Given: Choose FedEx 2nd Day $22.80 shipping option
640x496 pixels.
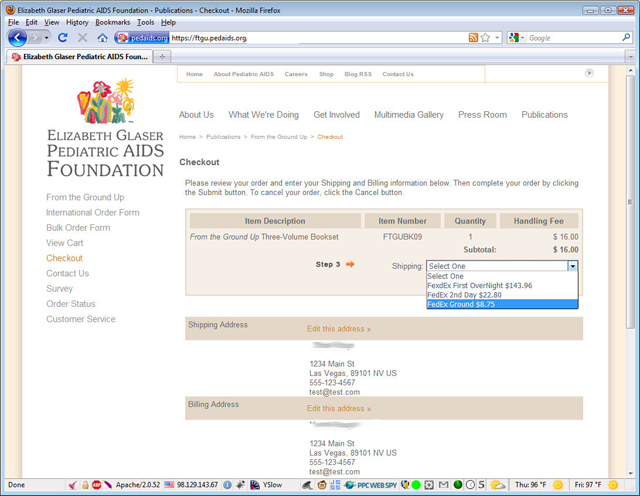Looking at the screenshot, I should pyautogui.click(x=502, y=295).
